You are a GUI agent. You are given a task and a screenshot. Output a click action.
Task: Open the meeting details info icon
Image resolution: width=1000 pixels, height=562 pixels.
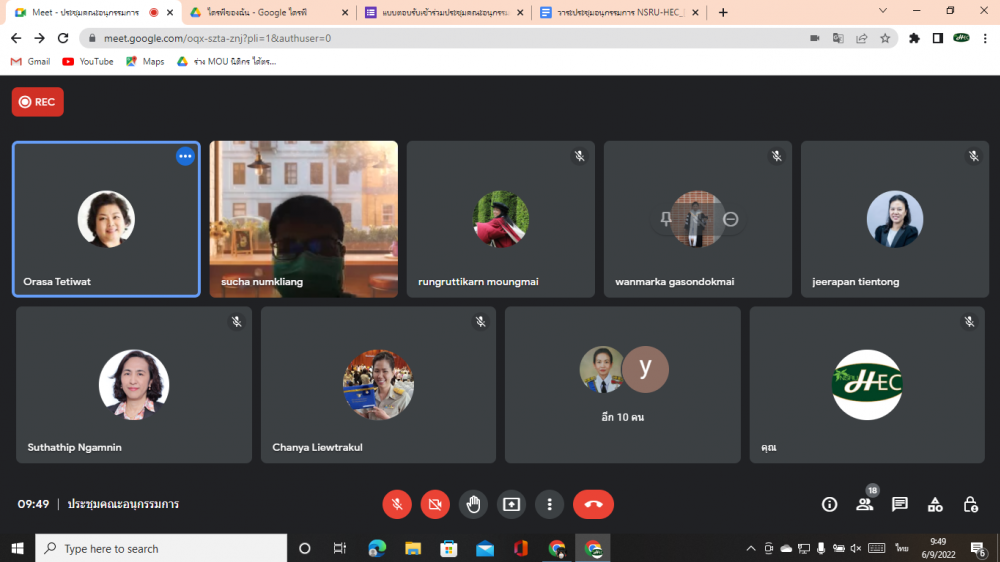829,505
